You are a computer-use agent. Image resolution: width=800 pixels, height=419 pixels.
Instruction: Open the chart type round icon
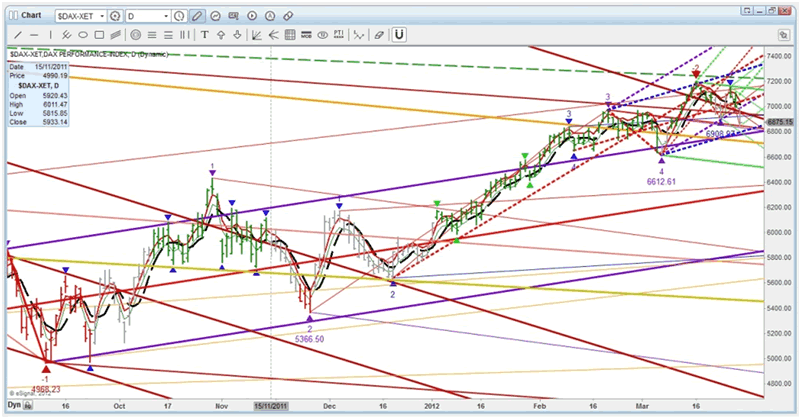pyautogui.click(x=216, y=16)
